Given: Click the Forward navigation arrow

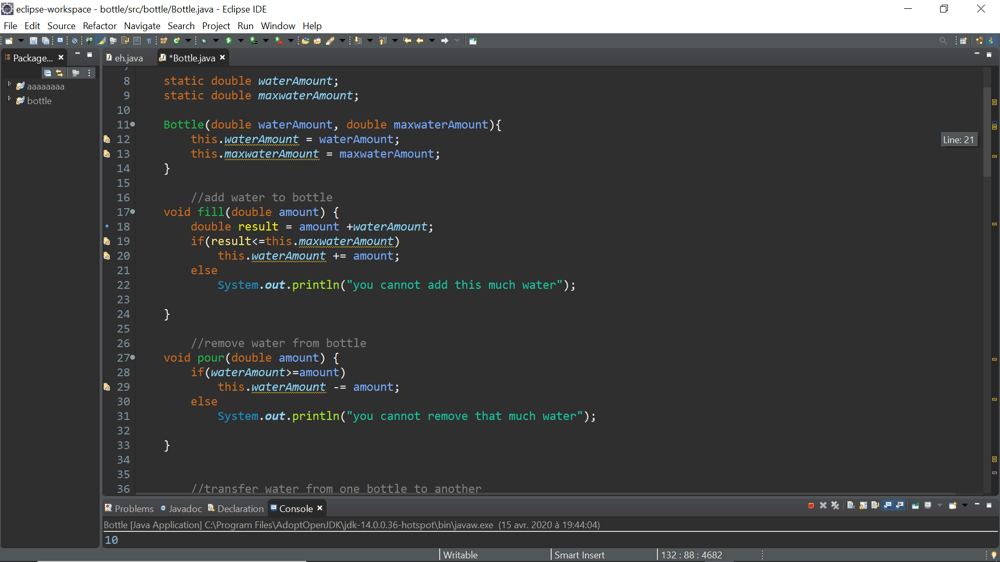Looking at the screenshot, I should click(x=445, y=41).
